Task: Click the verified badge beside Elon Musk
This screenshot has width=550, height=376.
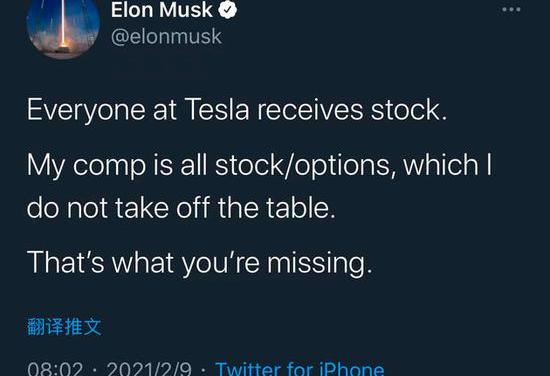Action: pyautogui.click(x=228, y=11)
